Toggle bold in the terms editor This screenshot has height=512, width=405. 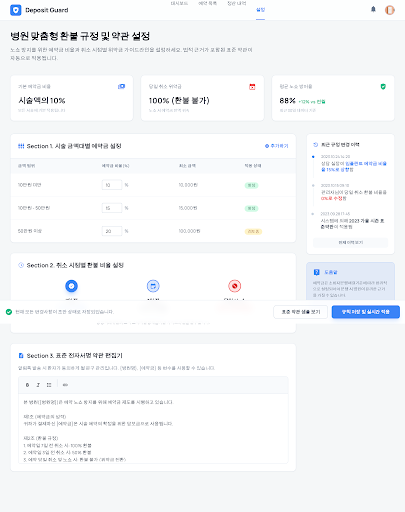[27, 385]
